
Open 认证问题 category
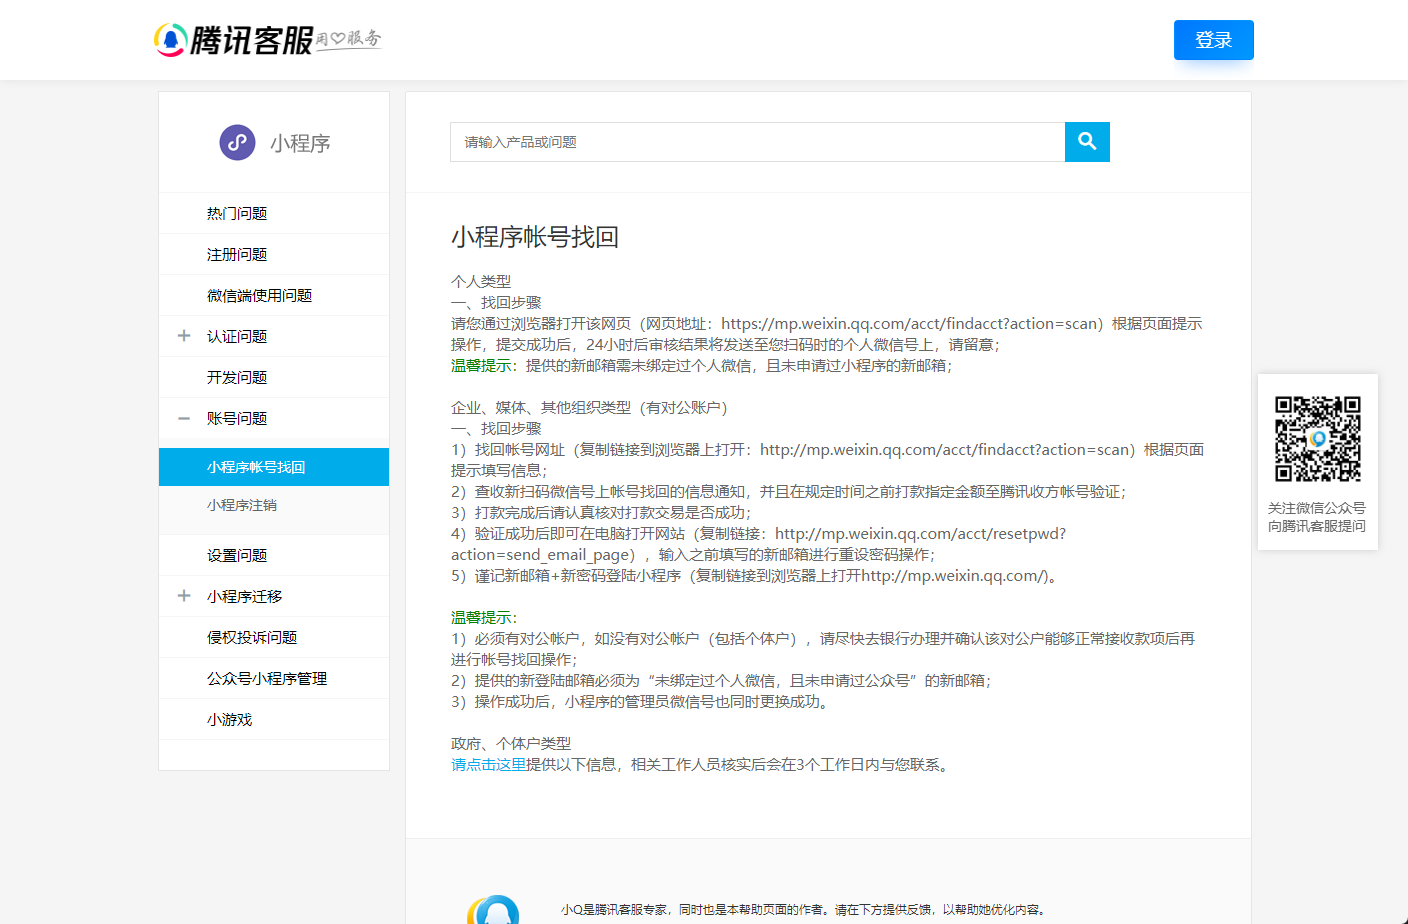(237, 336)
